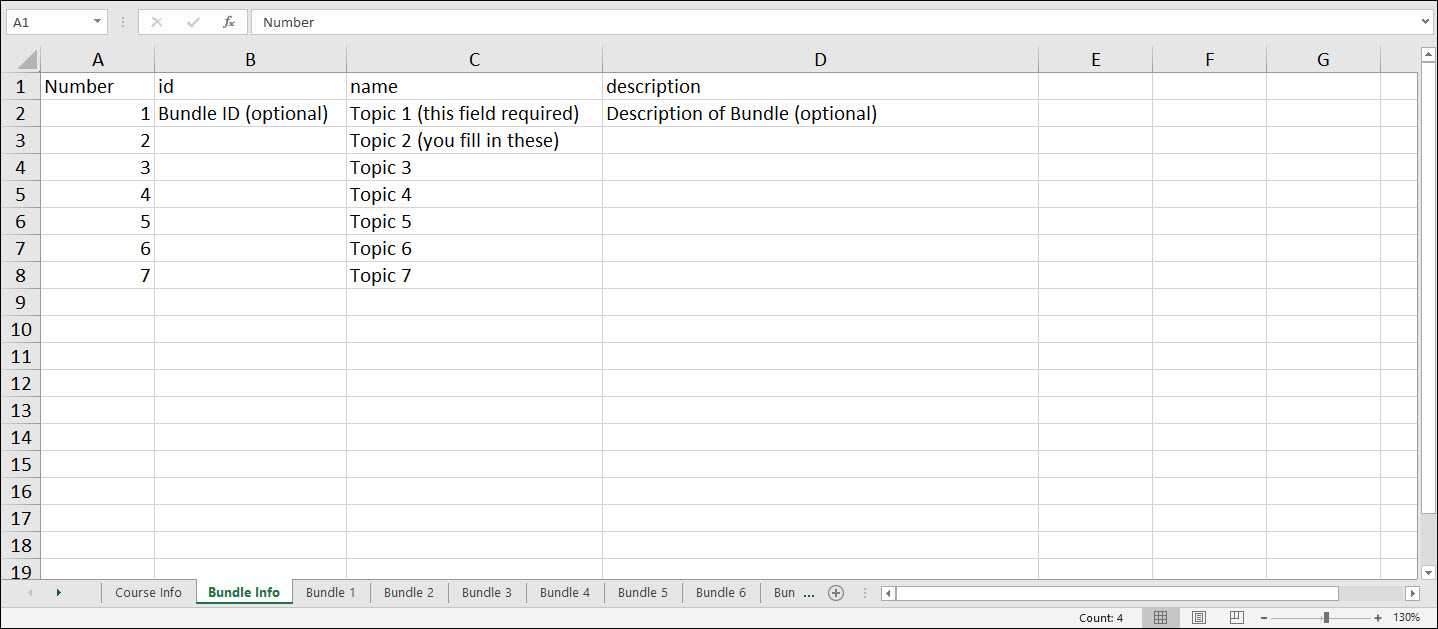Click the zoom slider handle
This screenshot has height=629, width=1438.
click(1326, 618)
